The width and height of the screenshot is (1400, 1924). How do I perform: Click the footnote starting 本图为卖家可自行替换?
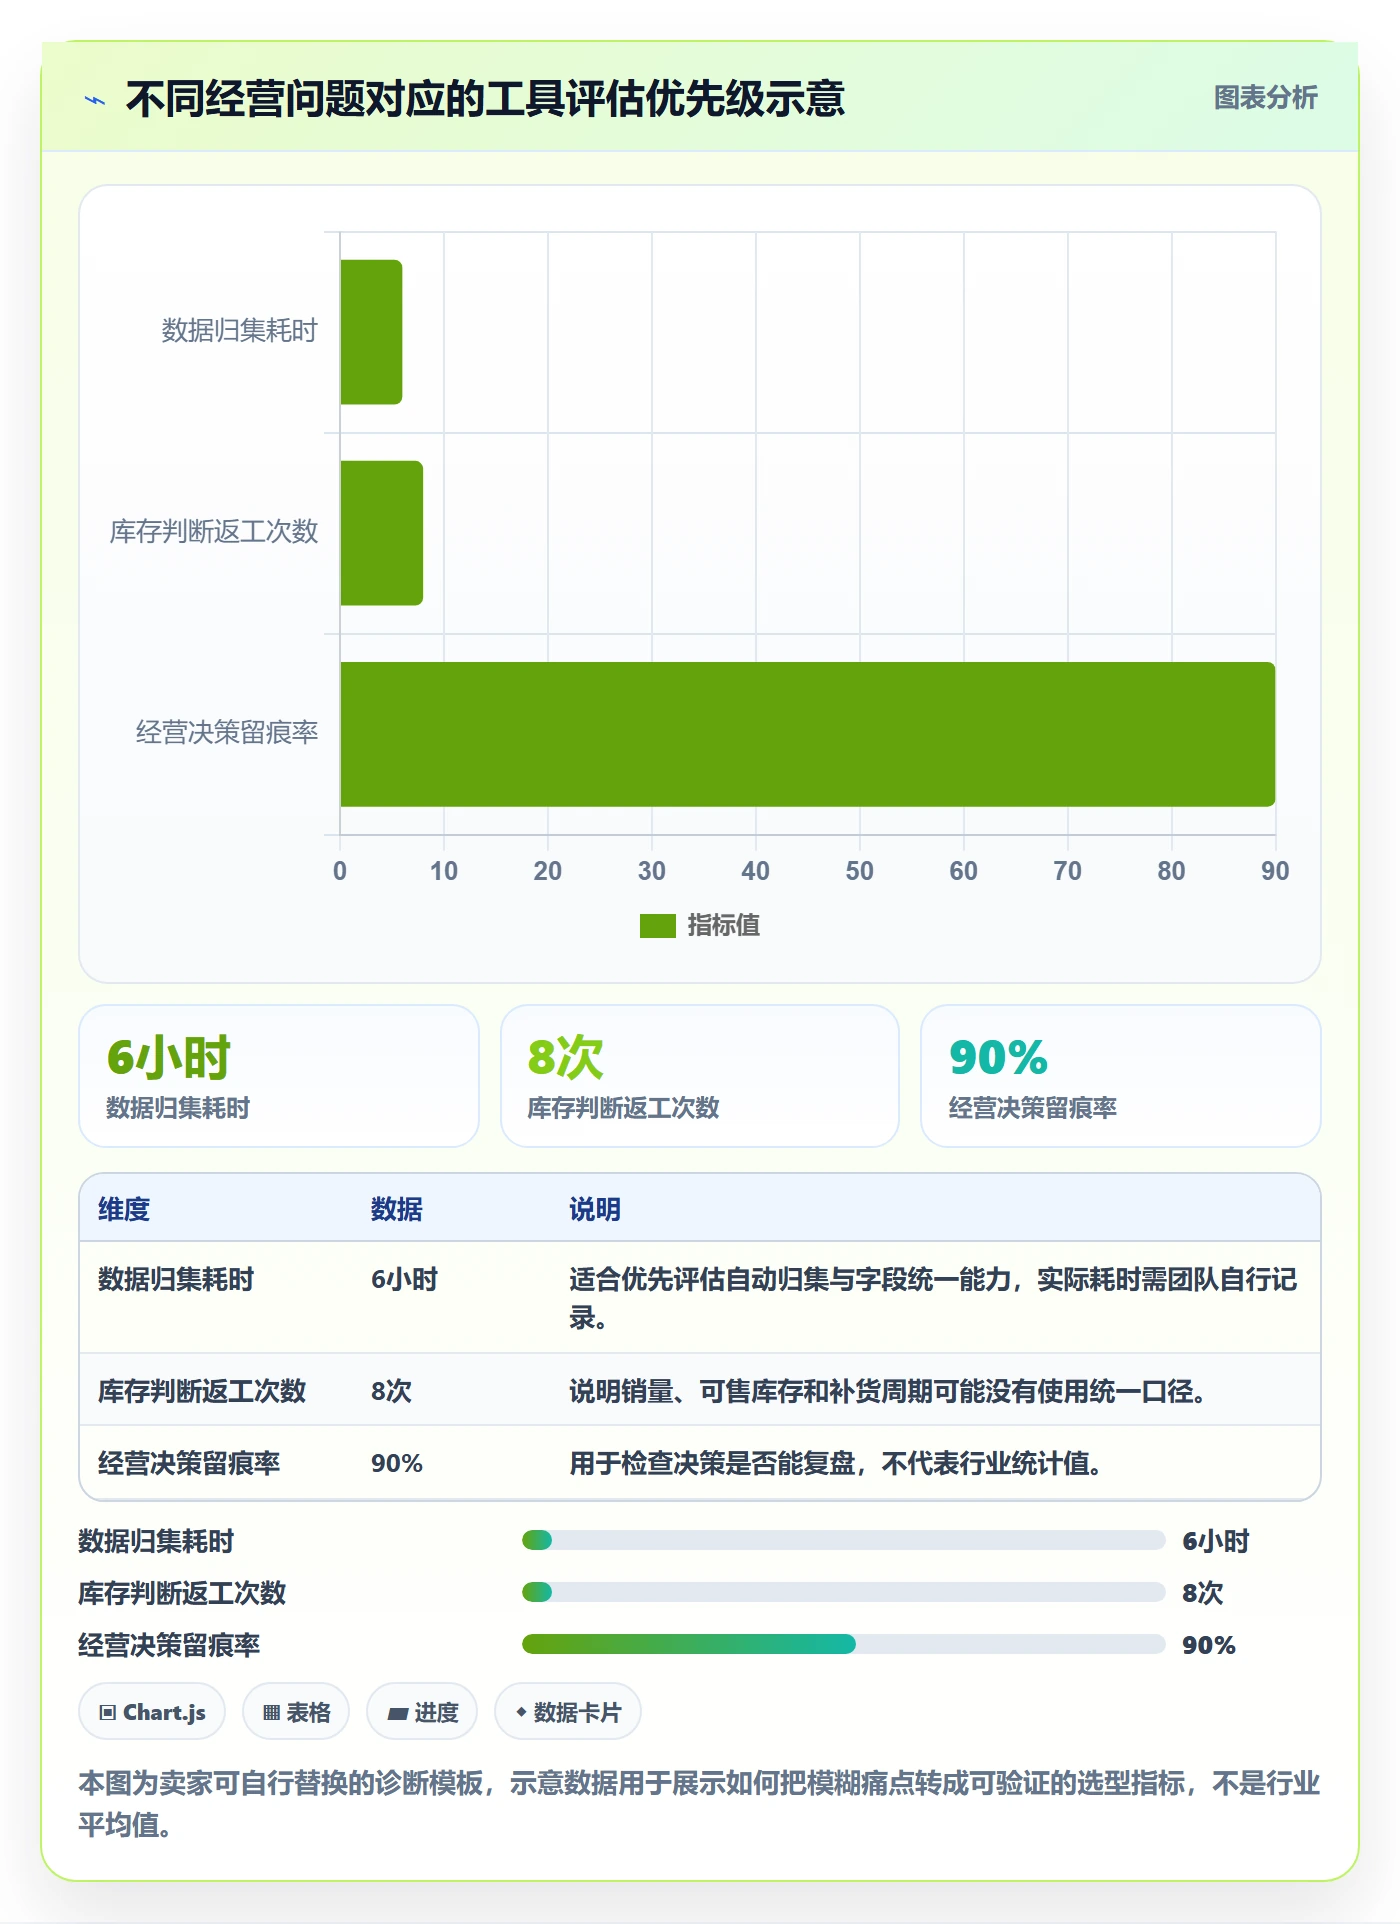700,1804
